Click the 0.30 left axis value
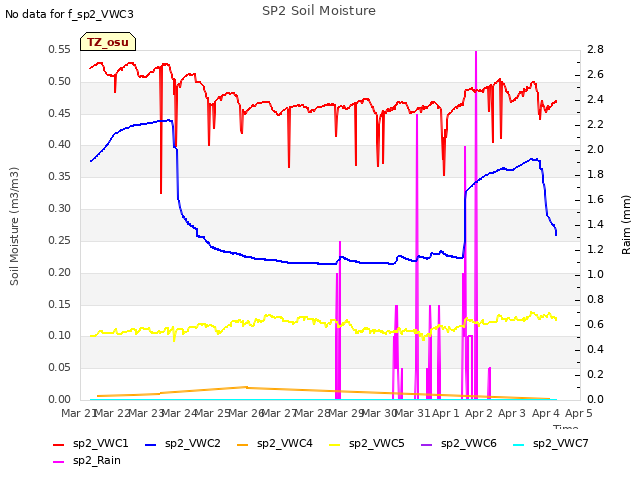 point(60,209)
